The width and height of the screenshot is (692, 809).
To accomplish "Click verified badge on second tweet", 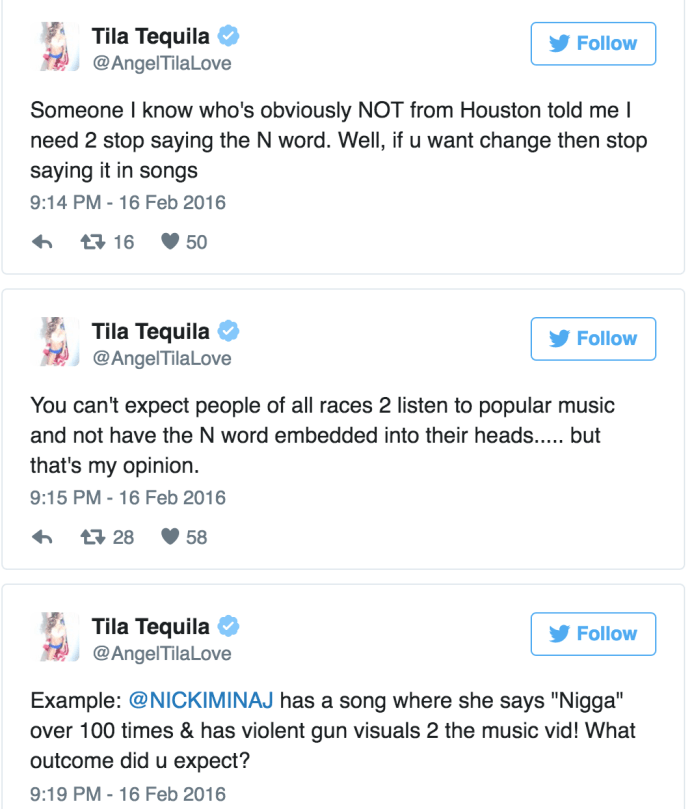I will (x=230, y=332).
